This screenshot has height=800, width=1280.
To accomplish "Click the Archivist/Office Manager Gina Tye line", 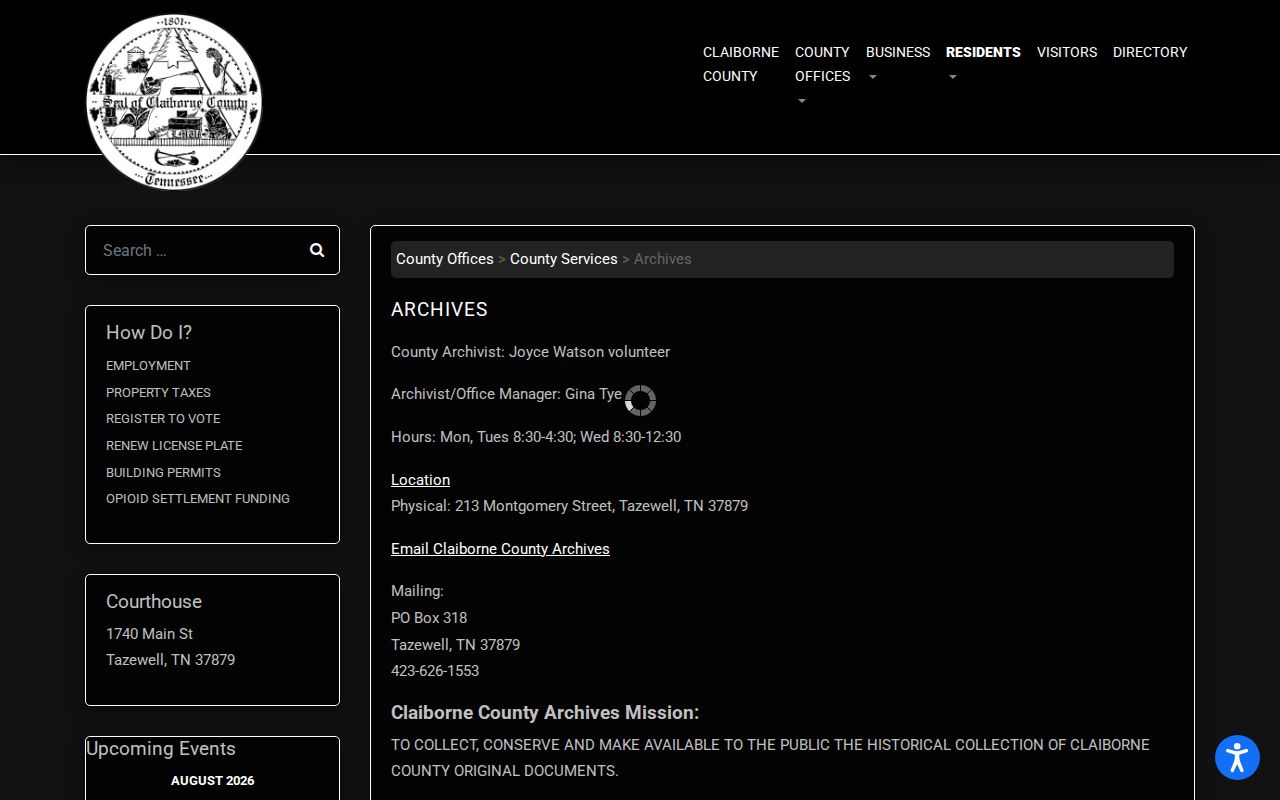I will click(507, 394).
